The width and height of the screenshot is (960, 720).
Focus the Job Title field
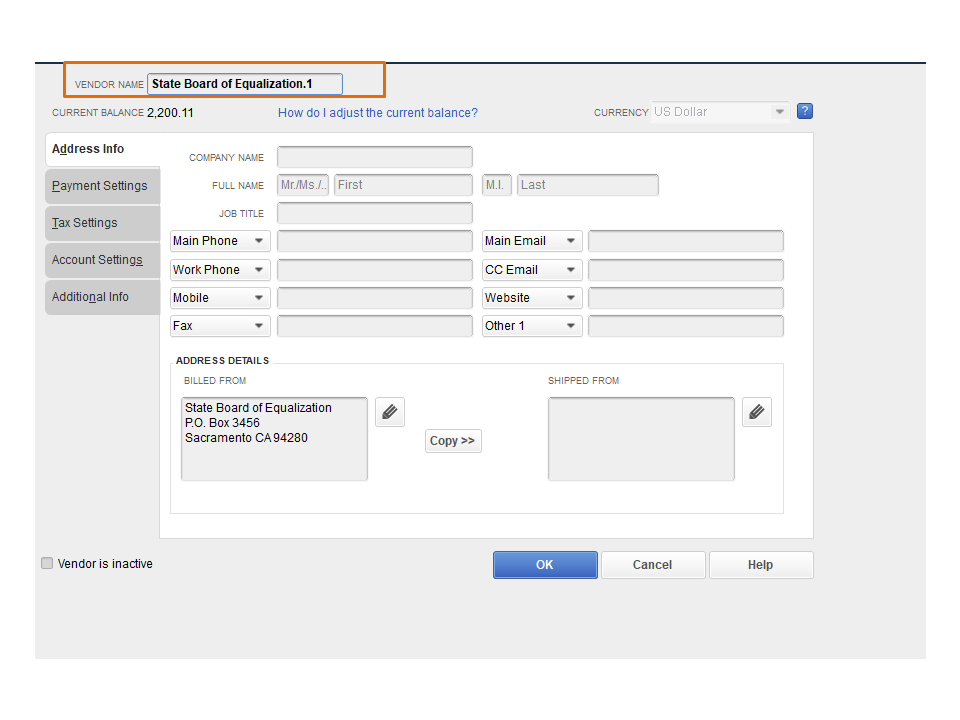tap(375, 213)
